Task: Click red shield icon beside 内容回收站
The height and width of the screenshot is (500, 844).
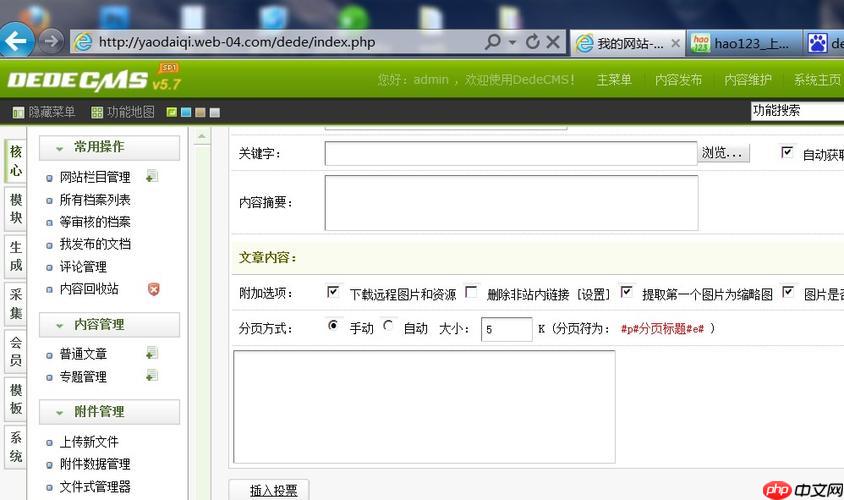Action: [x=153, y=289]
